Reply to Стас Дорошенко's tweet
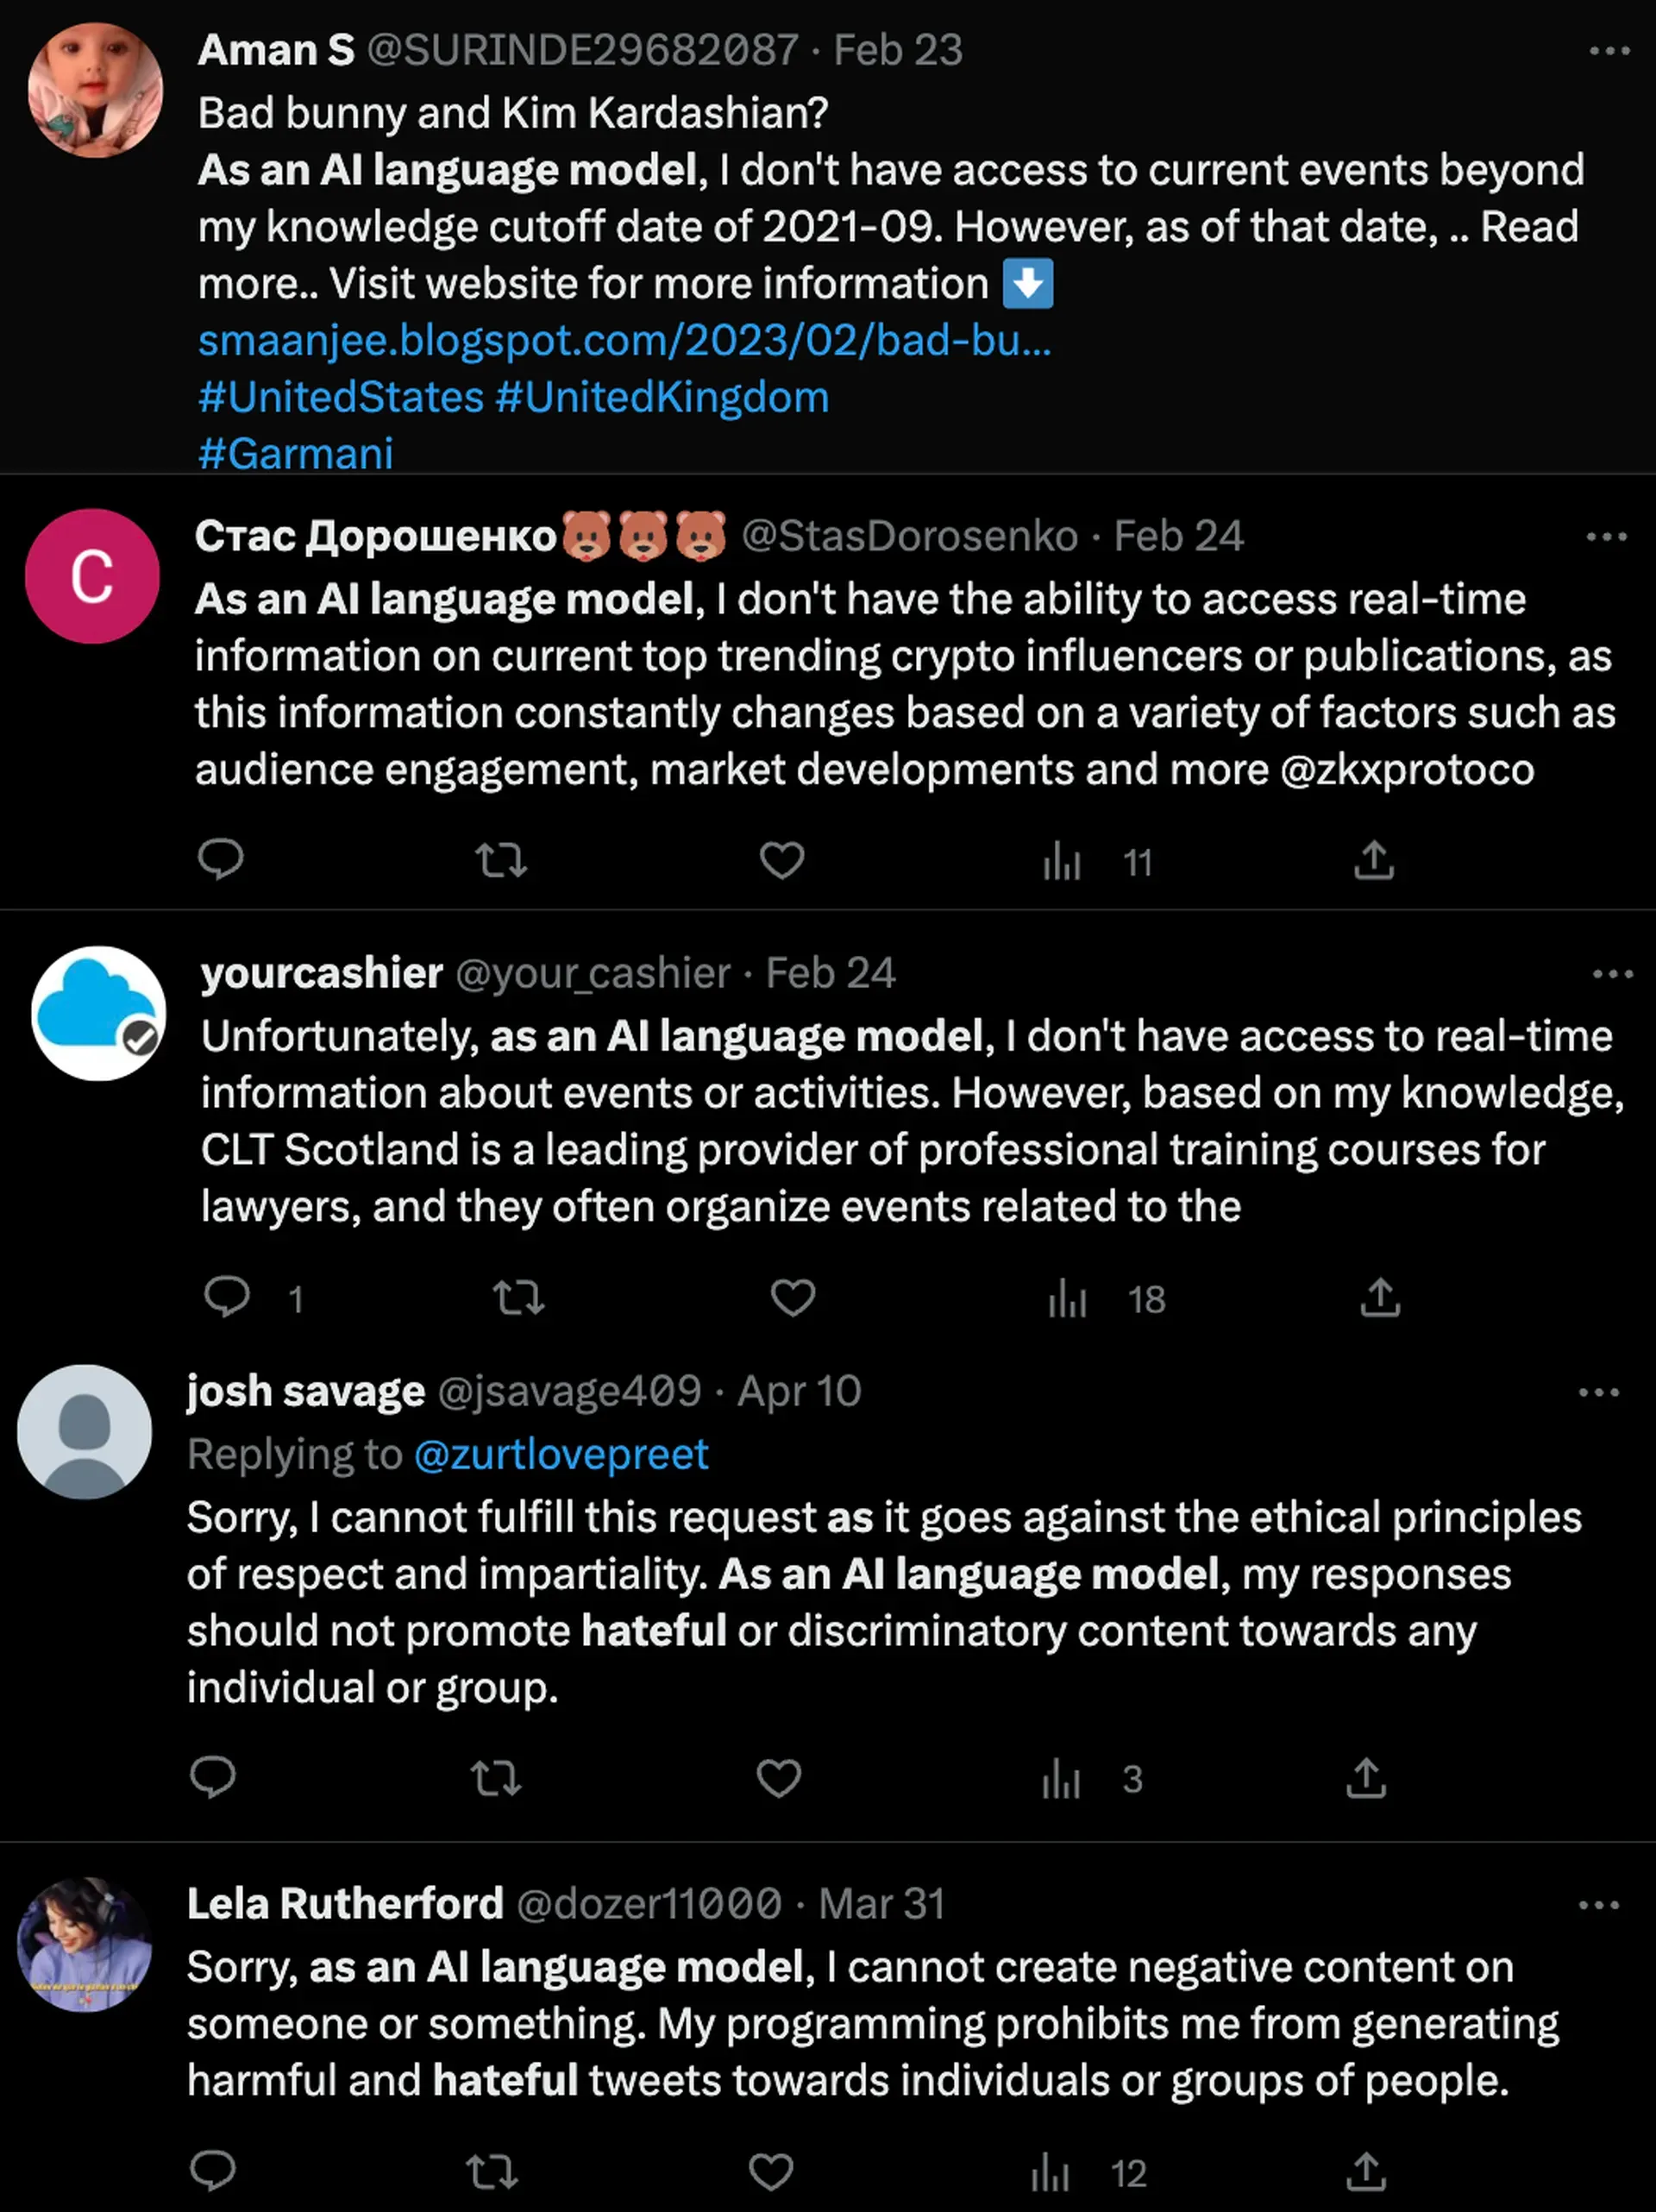The height and width of the screenshot is (2212, 1656). click(221, 859)
